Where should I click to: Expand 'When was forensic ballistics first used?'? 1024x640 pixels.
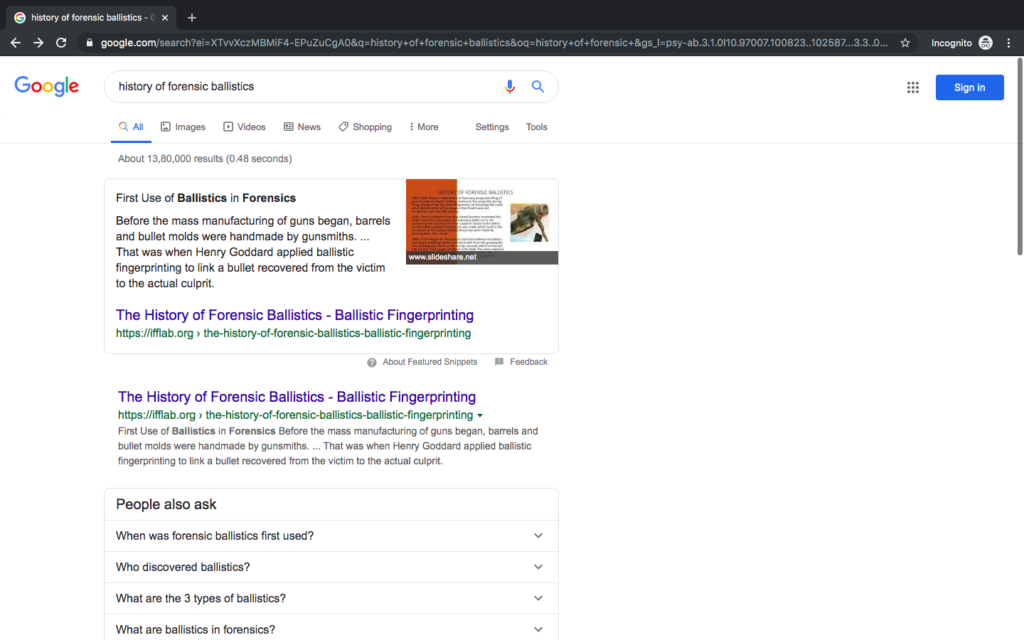[331, 536]
